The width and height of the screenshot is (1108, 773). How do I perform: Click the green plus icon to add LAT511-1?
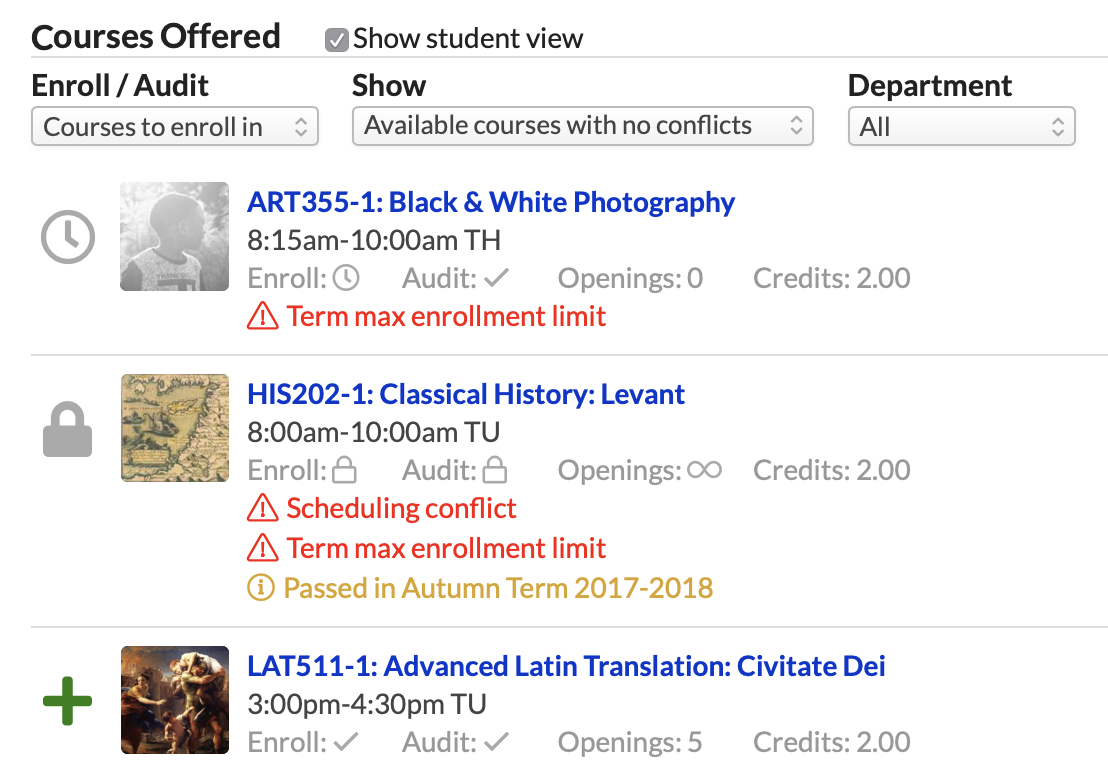click(68, 701)
